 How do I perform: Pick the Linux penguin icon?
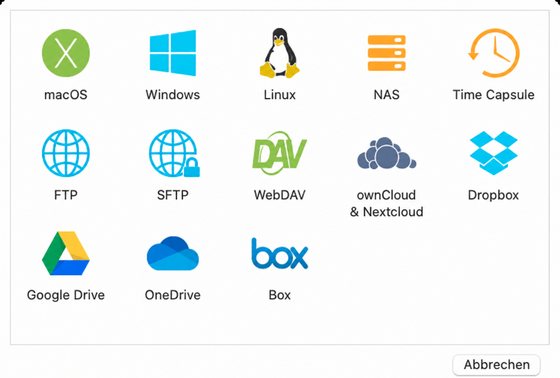pyautogui.click(x=280, y=53)
